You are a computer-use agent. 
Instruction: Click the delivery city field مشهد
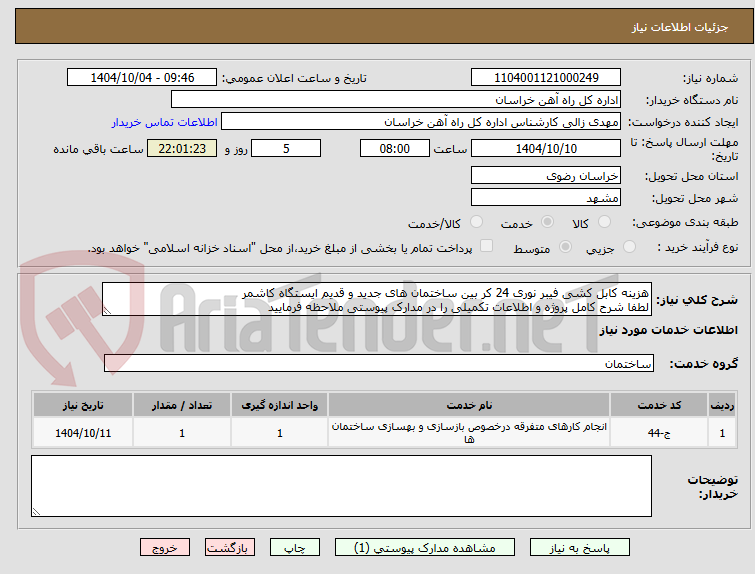[546, 197]
